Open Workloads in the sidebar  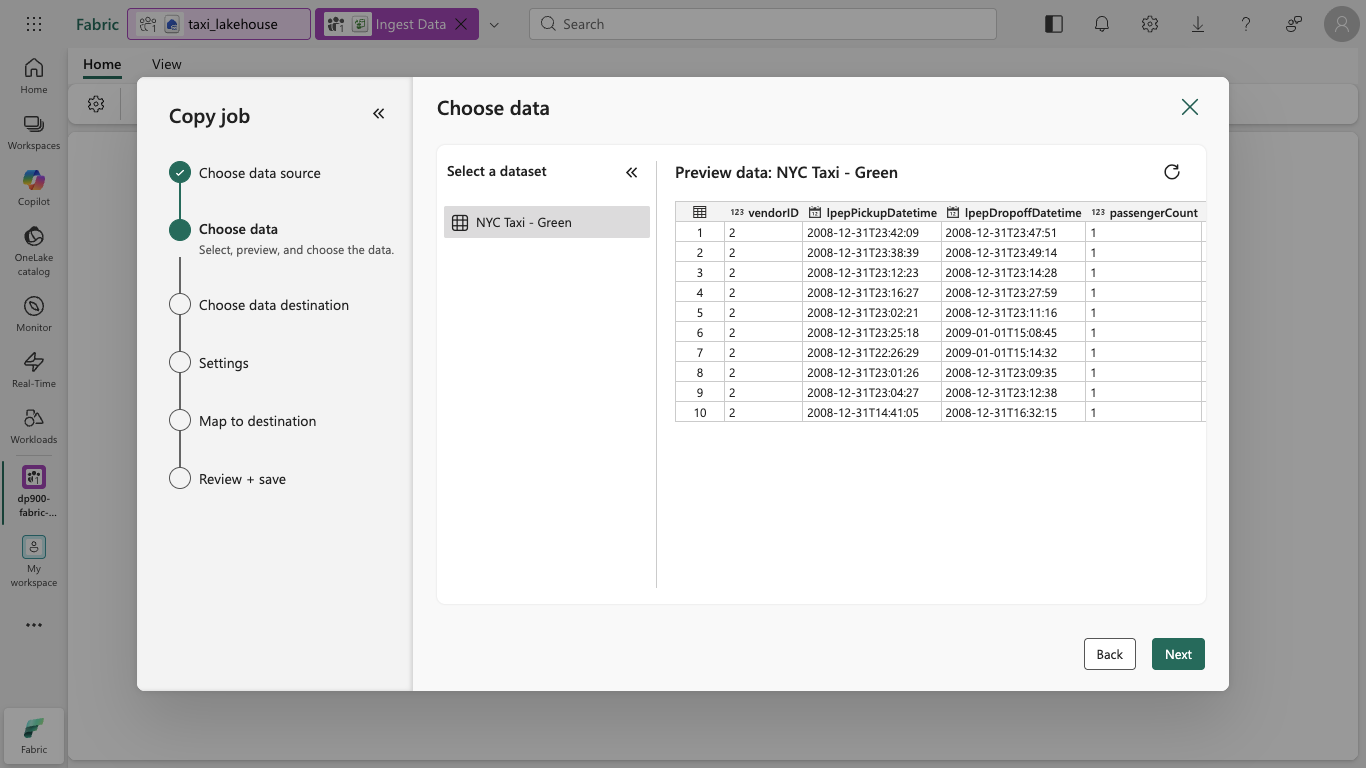click(x=34, y=425)
